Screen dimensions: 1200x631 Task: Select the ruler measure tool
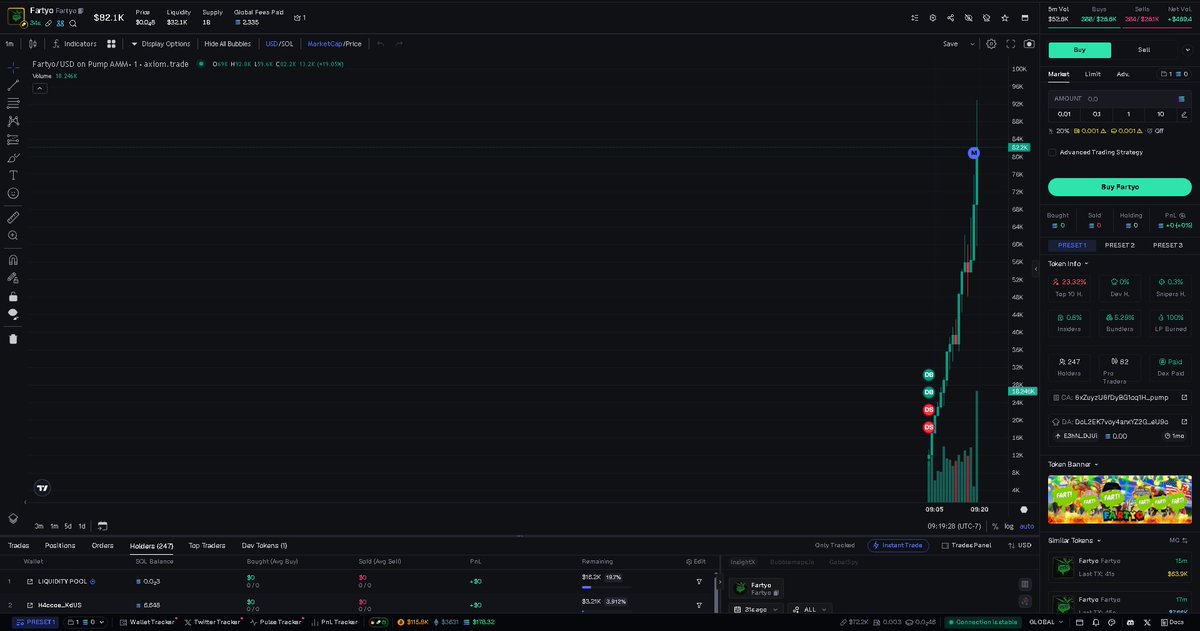pos(13,217)
